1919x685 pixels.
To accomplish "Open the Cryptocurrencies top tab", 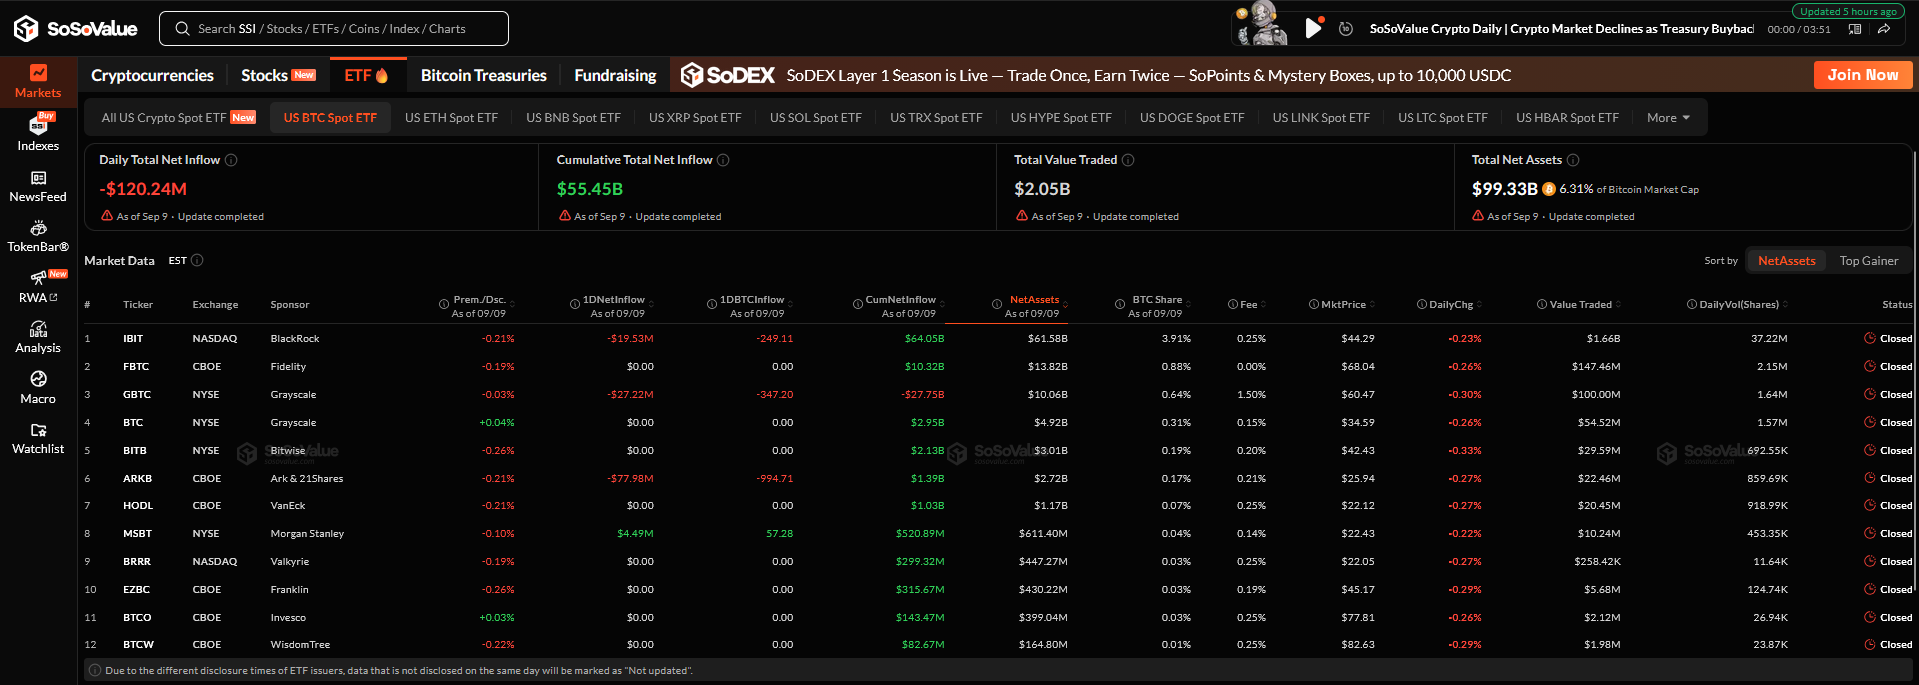I will pyautogui.click(x=152, y=75).
